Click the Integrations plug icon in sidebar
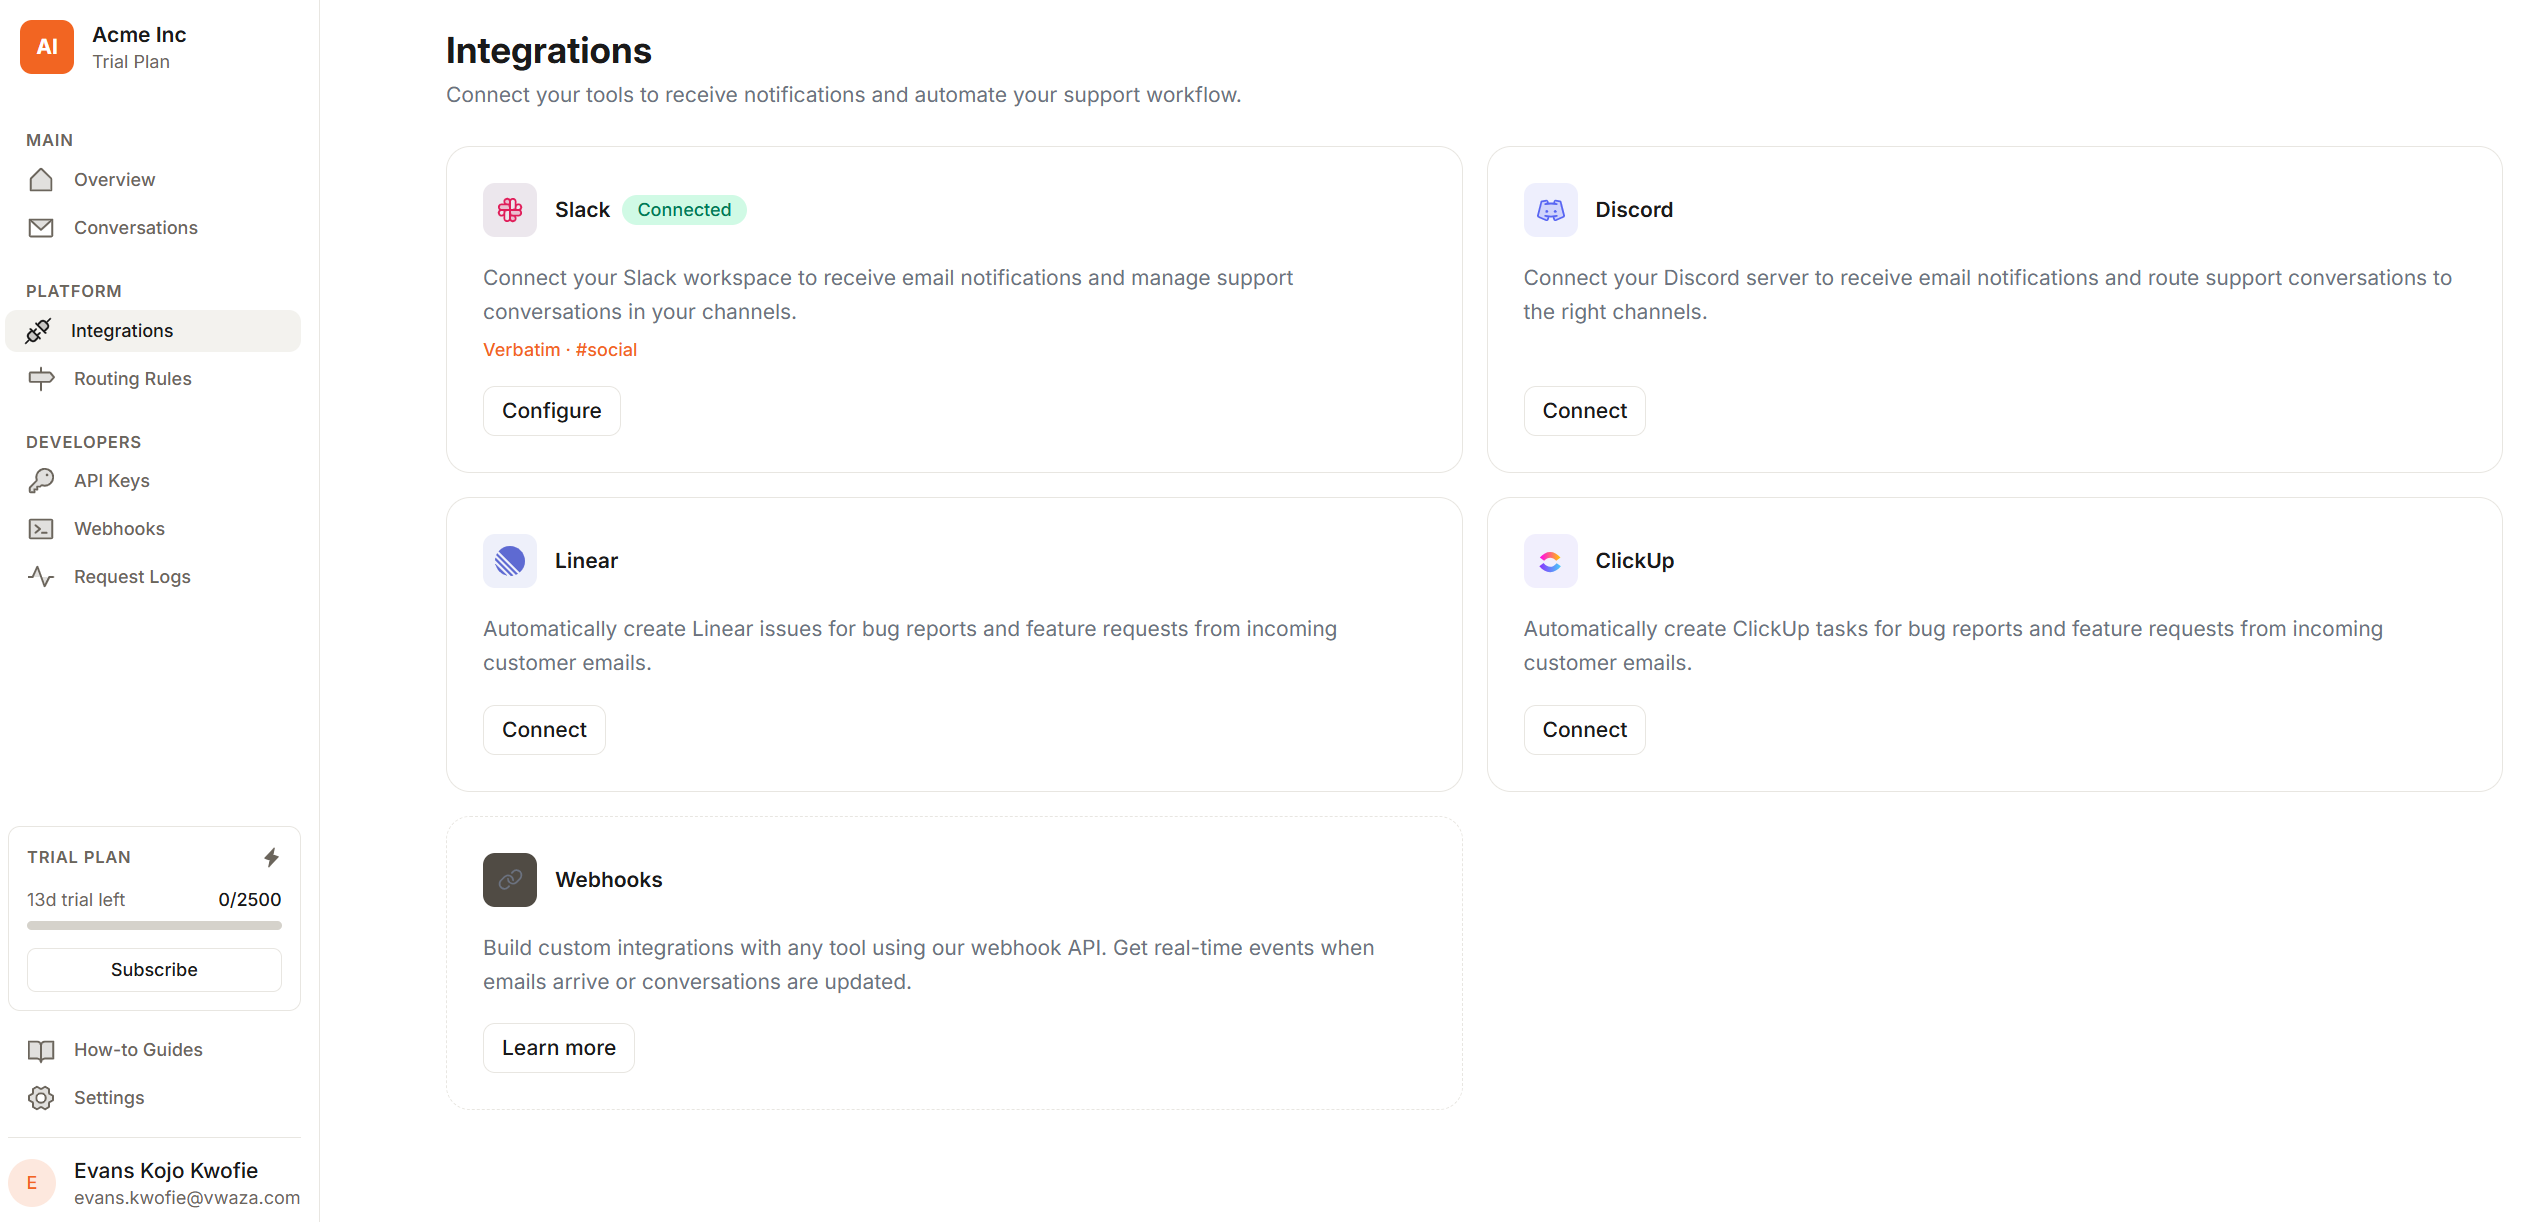2535x1222 pixels. (40, 330)
